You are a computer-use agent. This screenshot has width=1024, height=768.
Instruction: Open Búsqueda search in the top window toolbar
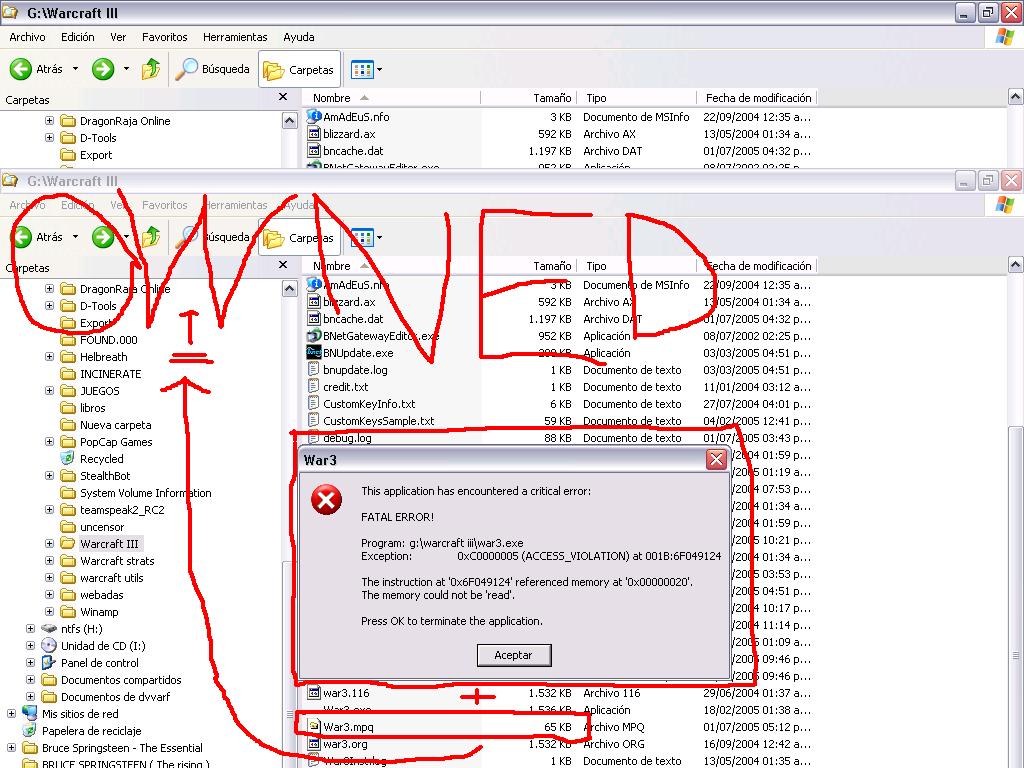pyautogui.click(x=213, y=69)
